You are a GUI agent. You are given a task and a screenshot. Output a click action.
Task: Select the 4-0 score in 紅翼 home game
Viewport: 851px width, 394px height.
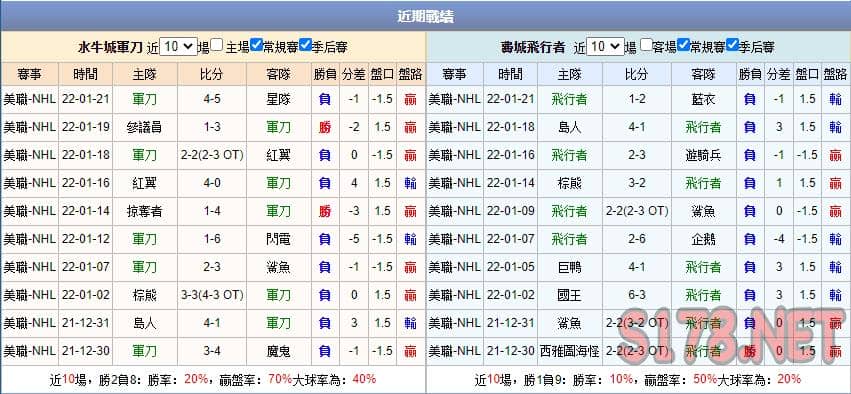[x=212, y=183]
